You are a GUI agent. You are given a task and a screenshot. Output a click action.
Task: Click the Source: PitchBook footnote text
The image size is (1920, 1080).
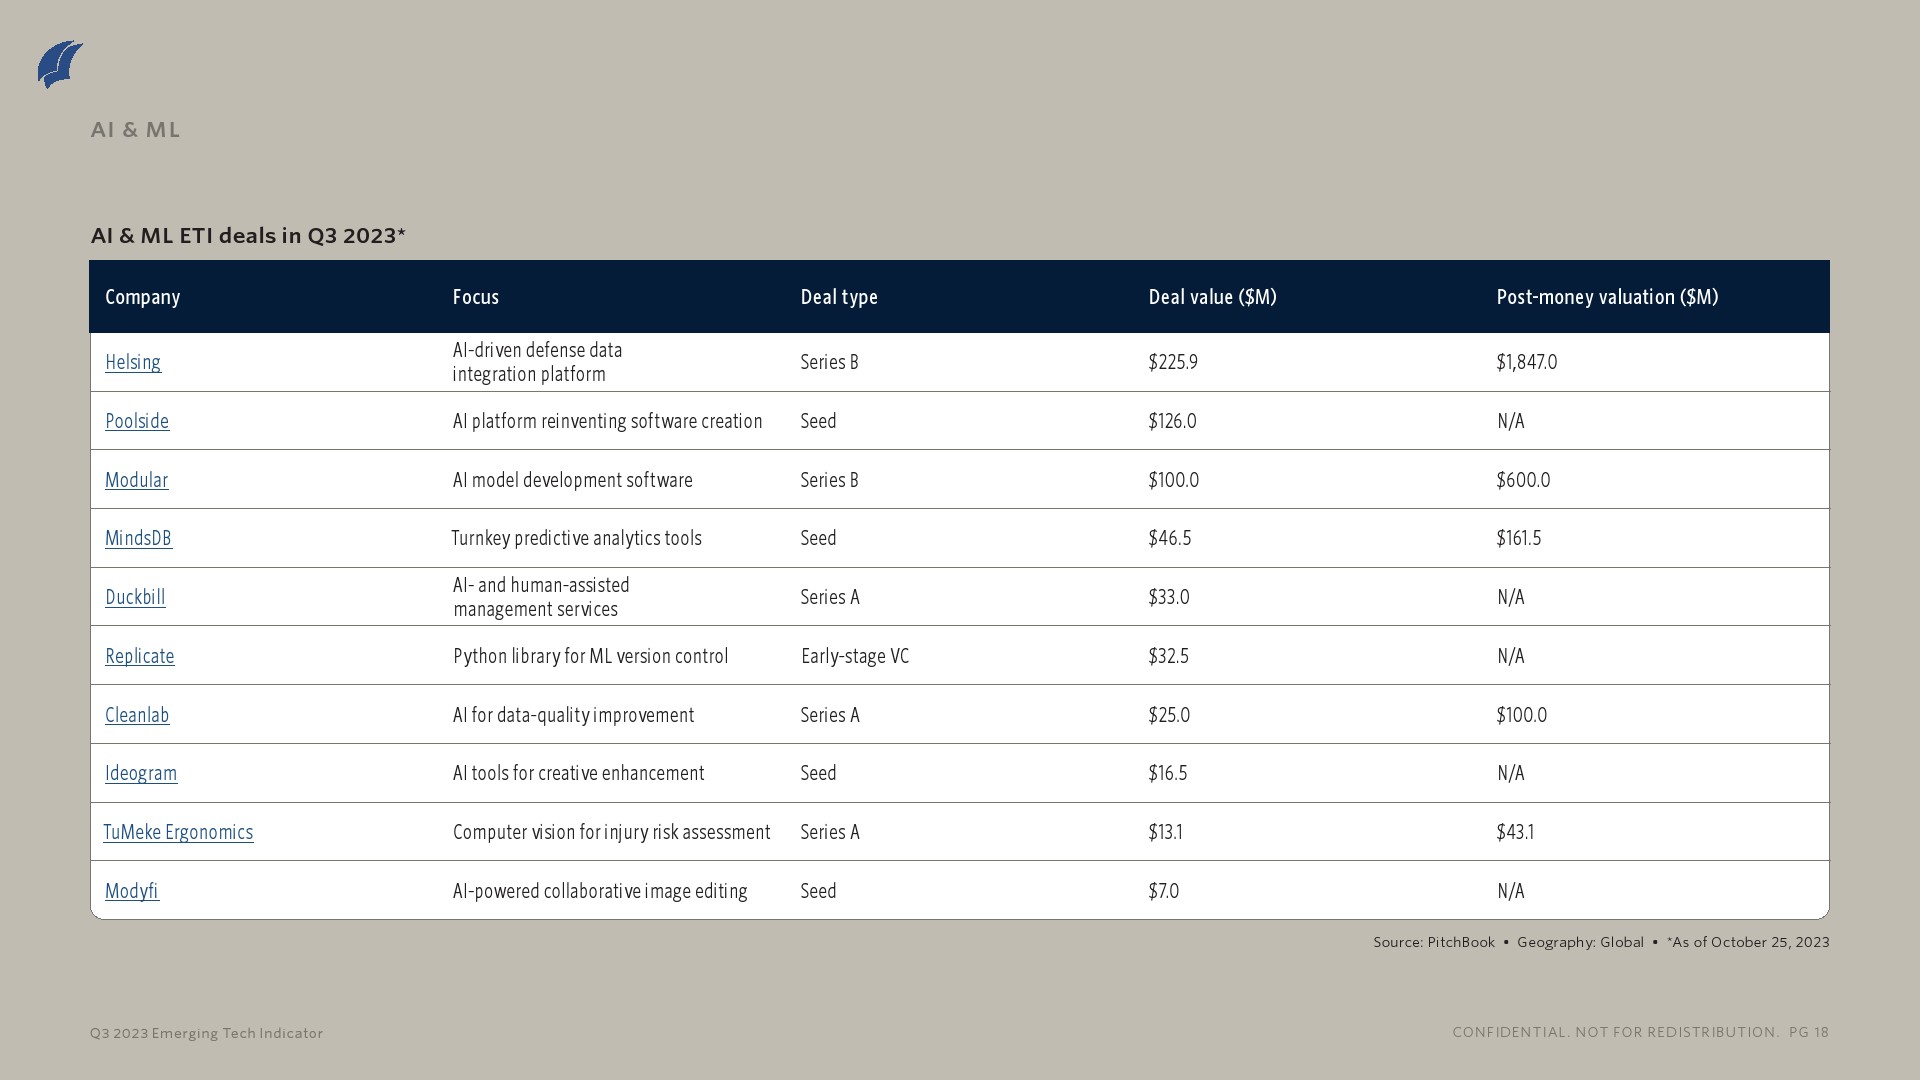coord(1433,942)
